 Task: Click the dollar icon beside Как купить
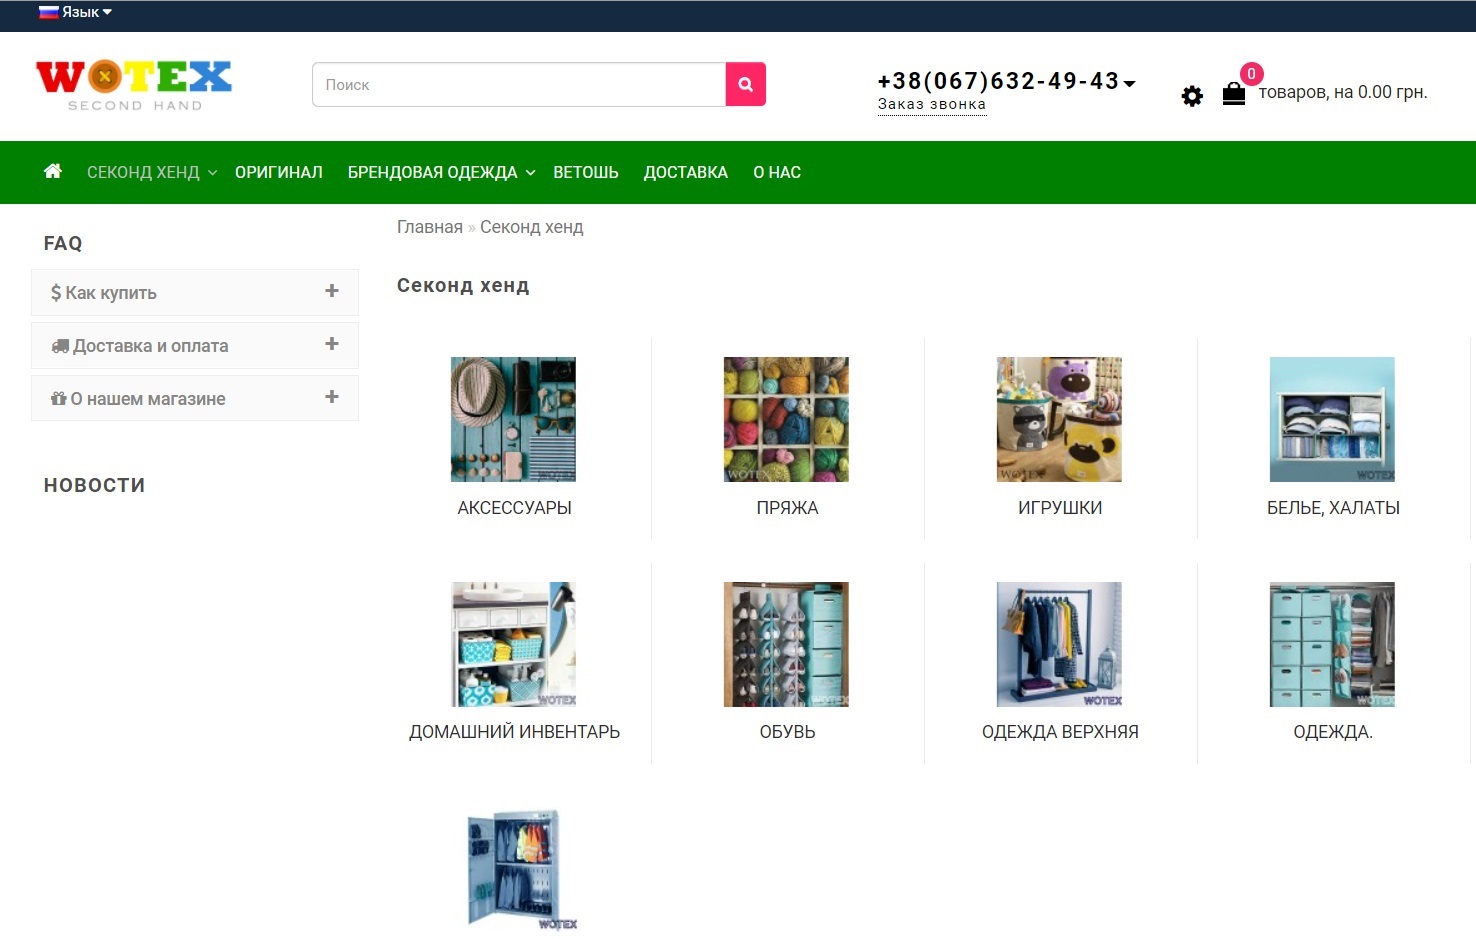tap(56, 292)
